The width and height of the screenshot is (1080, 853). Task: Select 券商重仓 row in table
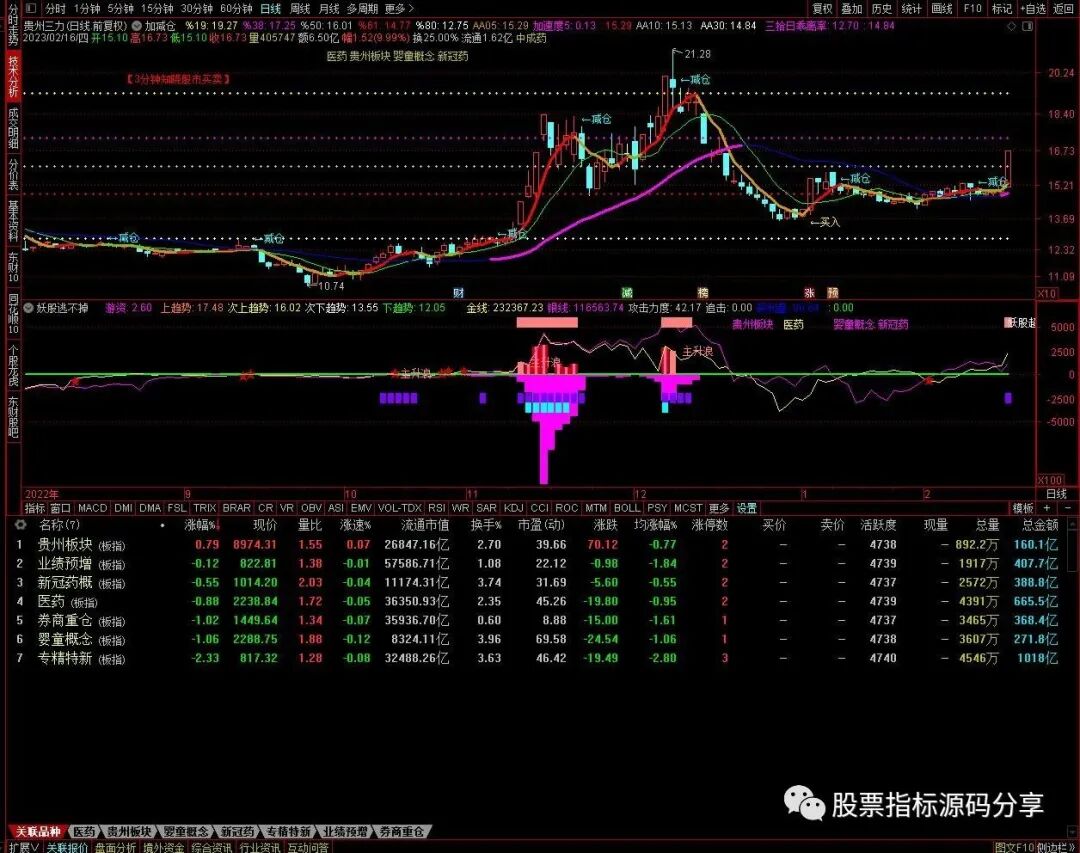tap(537, 620)
